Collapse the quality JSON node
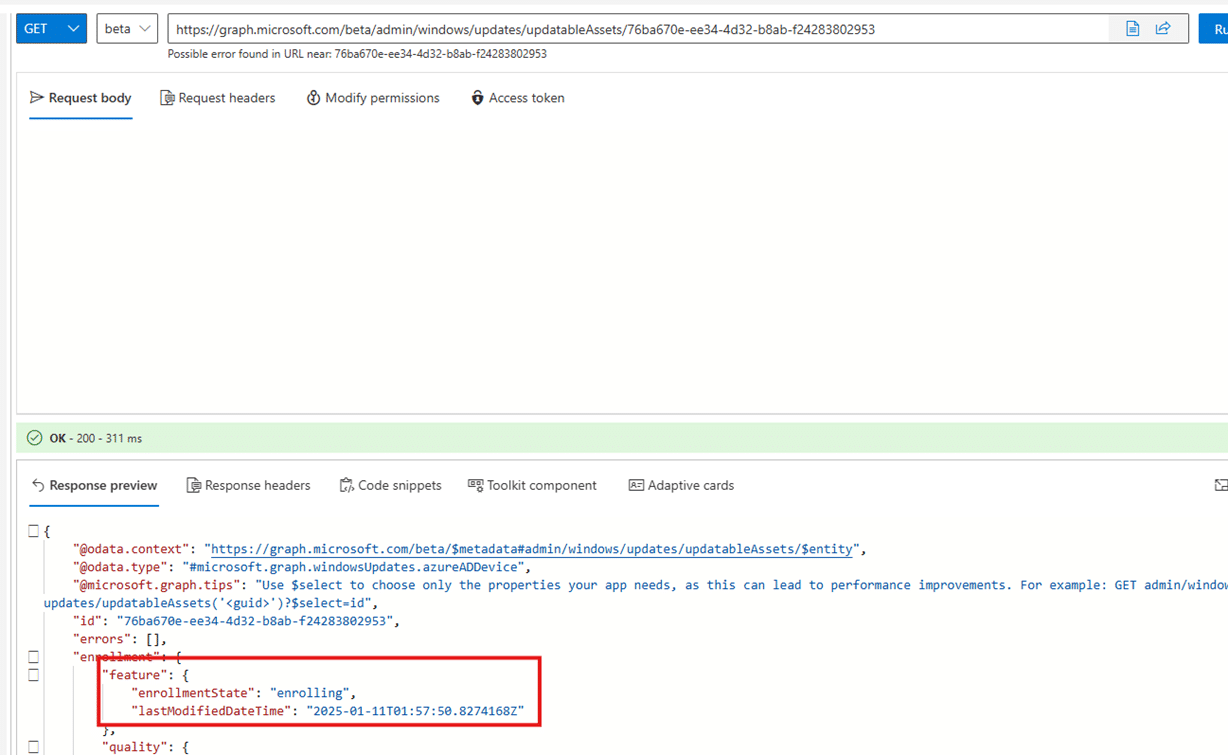Image resolution: width=1228 pixels, height=755 pixels. pyautogui.click(x=33, y=747)
